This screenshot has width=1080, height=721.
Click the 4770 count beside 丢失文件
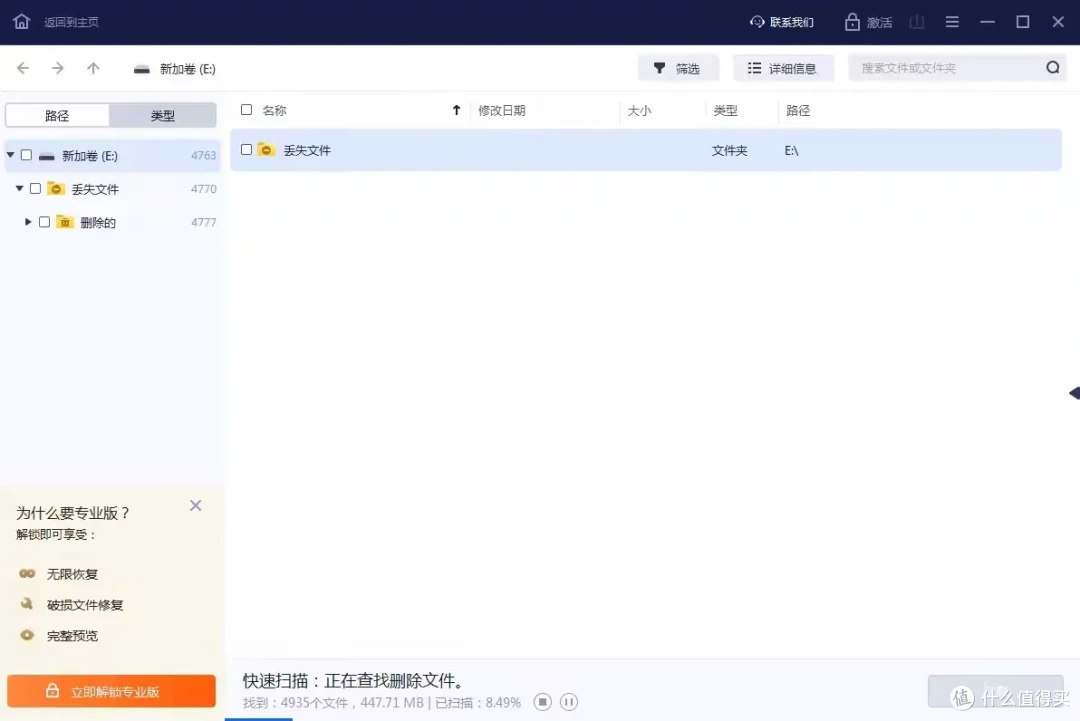203,189
